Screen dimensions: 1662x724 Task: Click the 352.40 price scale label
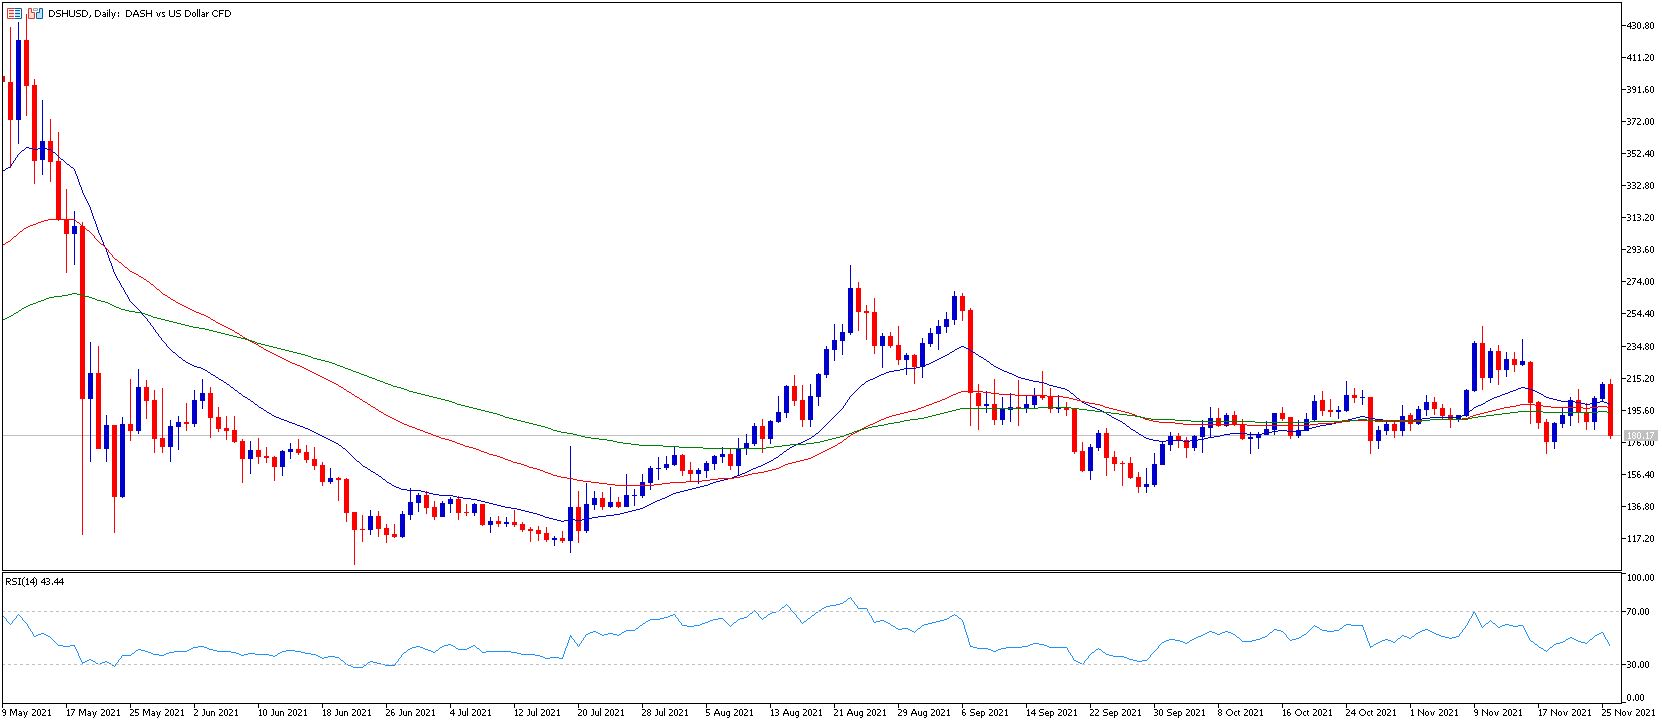point(1641,154)
